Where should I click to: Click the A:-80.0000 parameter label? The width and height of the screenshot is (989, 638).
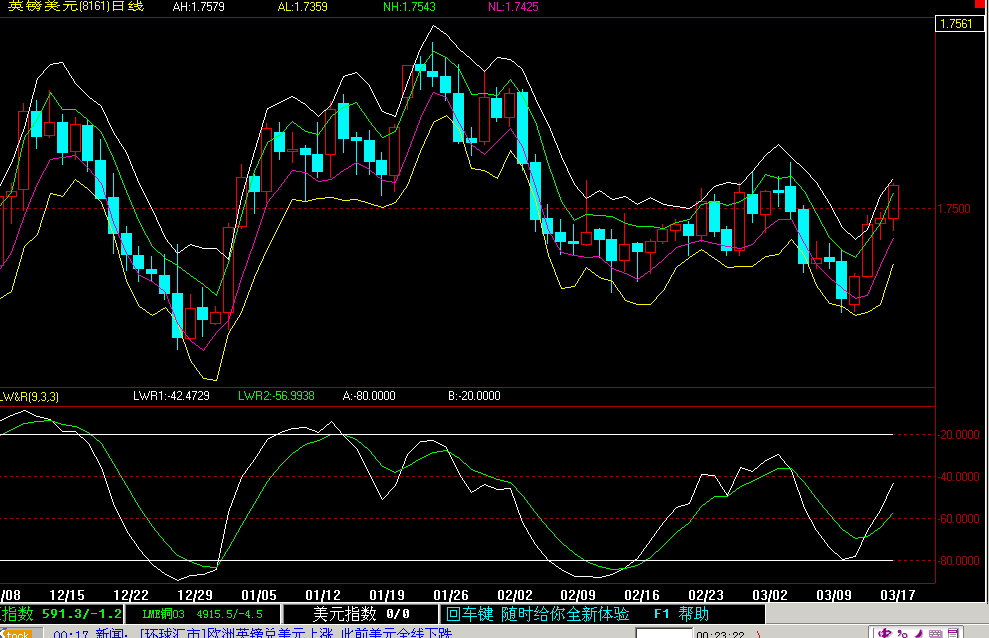pos(369,396)
